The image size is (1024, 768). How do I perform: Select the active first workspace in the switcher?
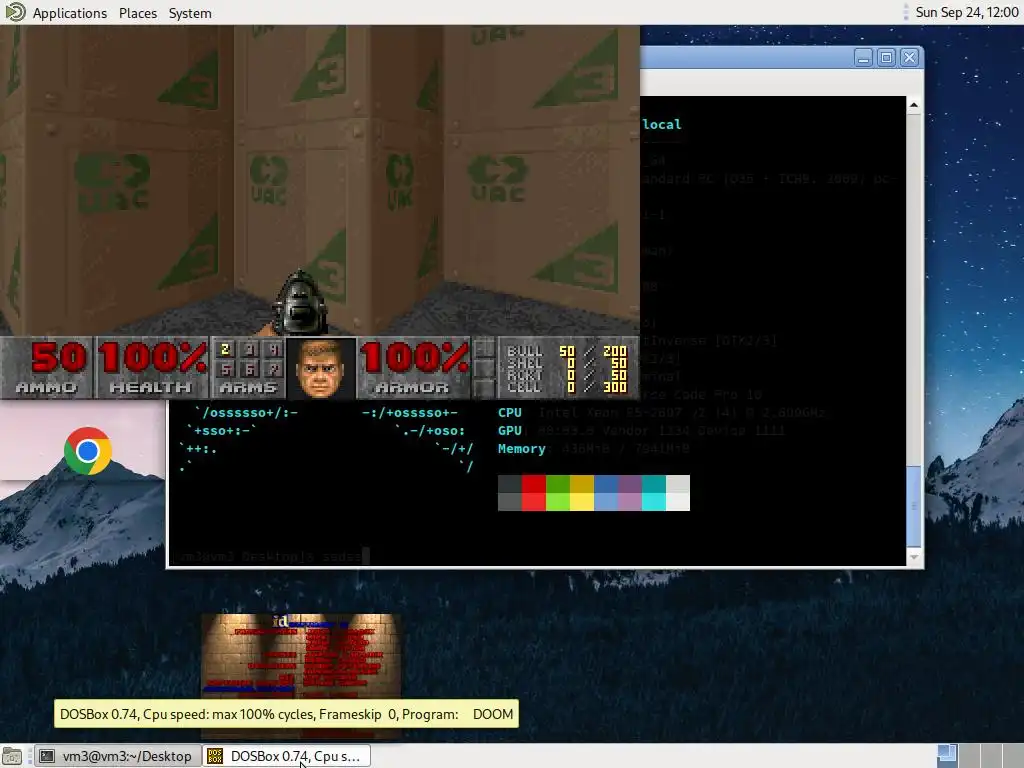tap(948, 756)
